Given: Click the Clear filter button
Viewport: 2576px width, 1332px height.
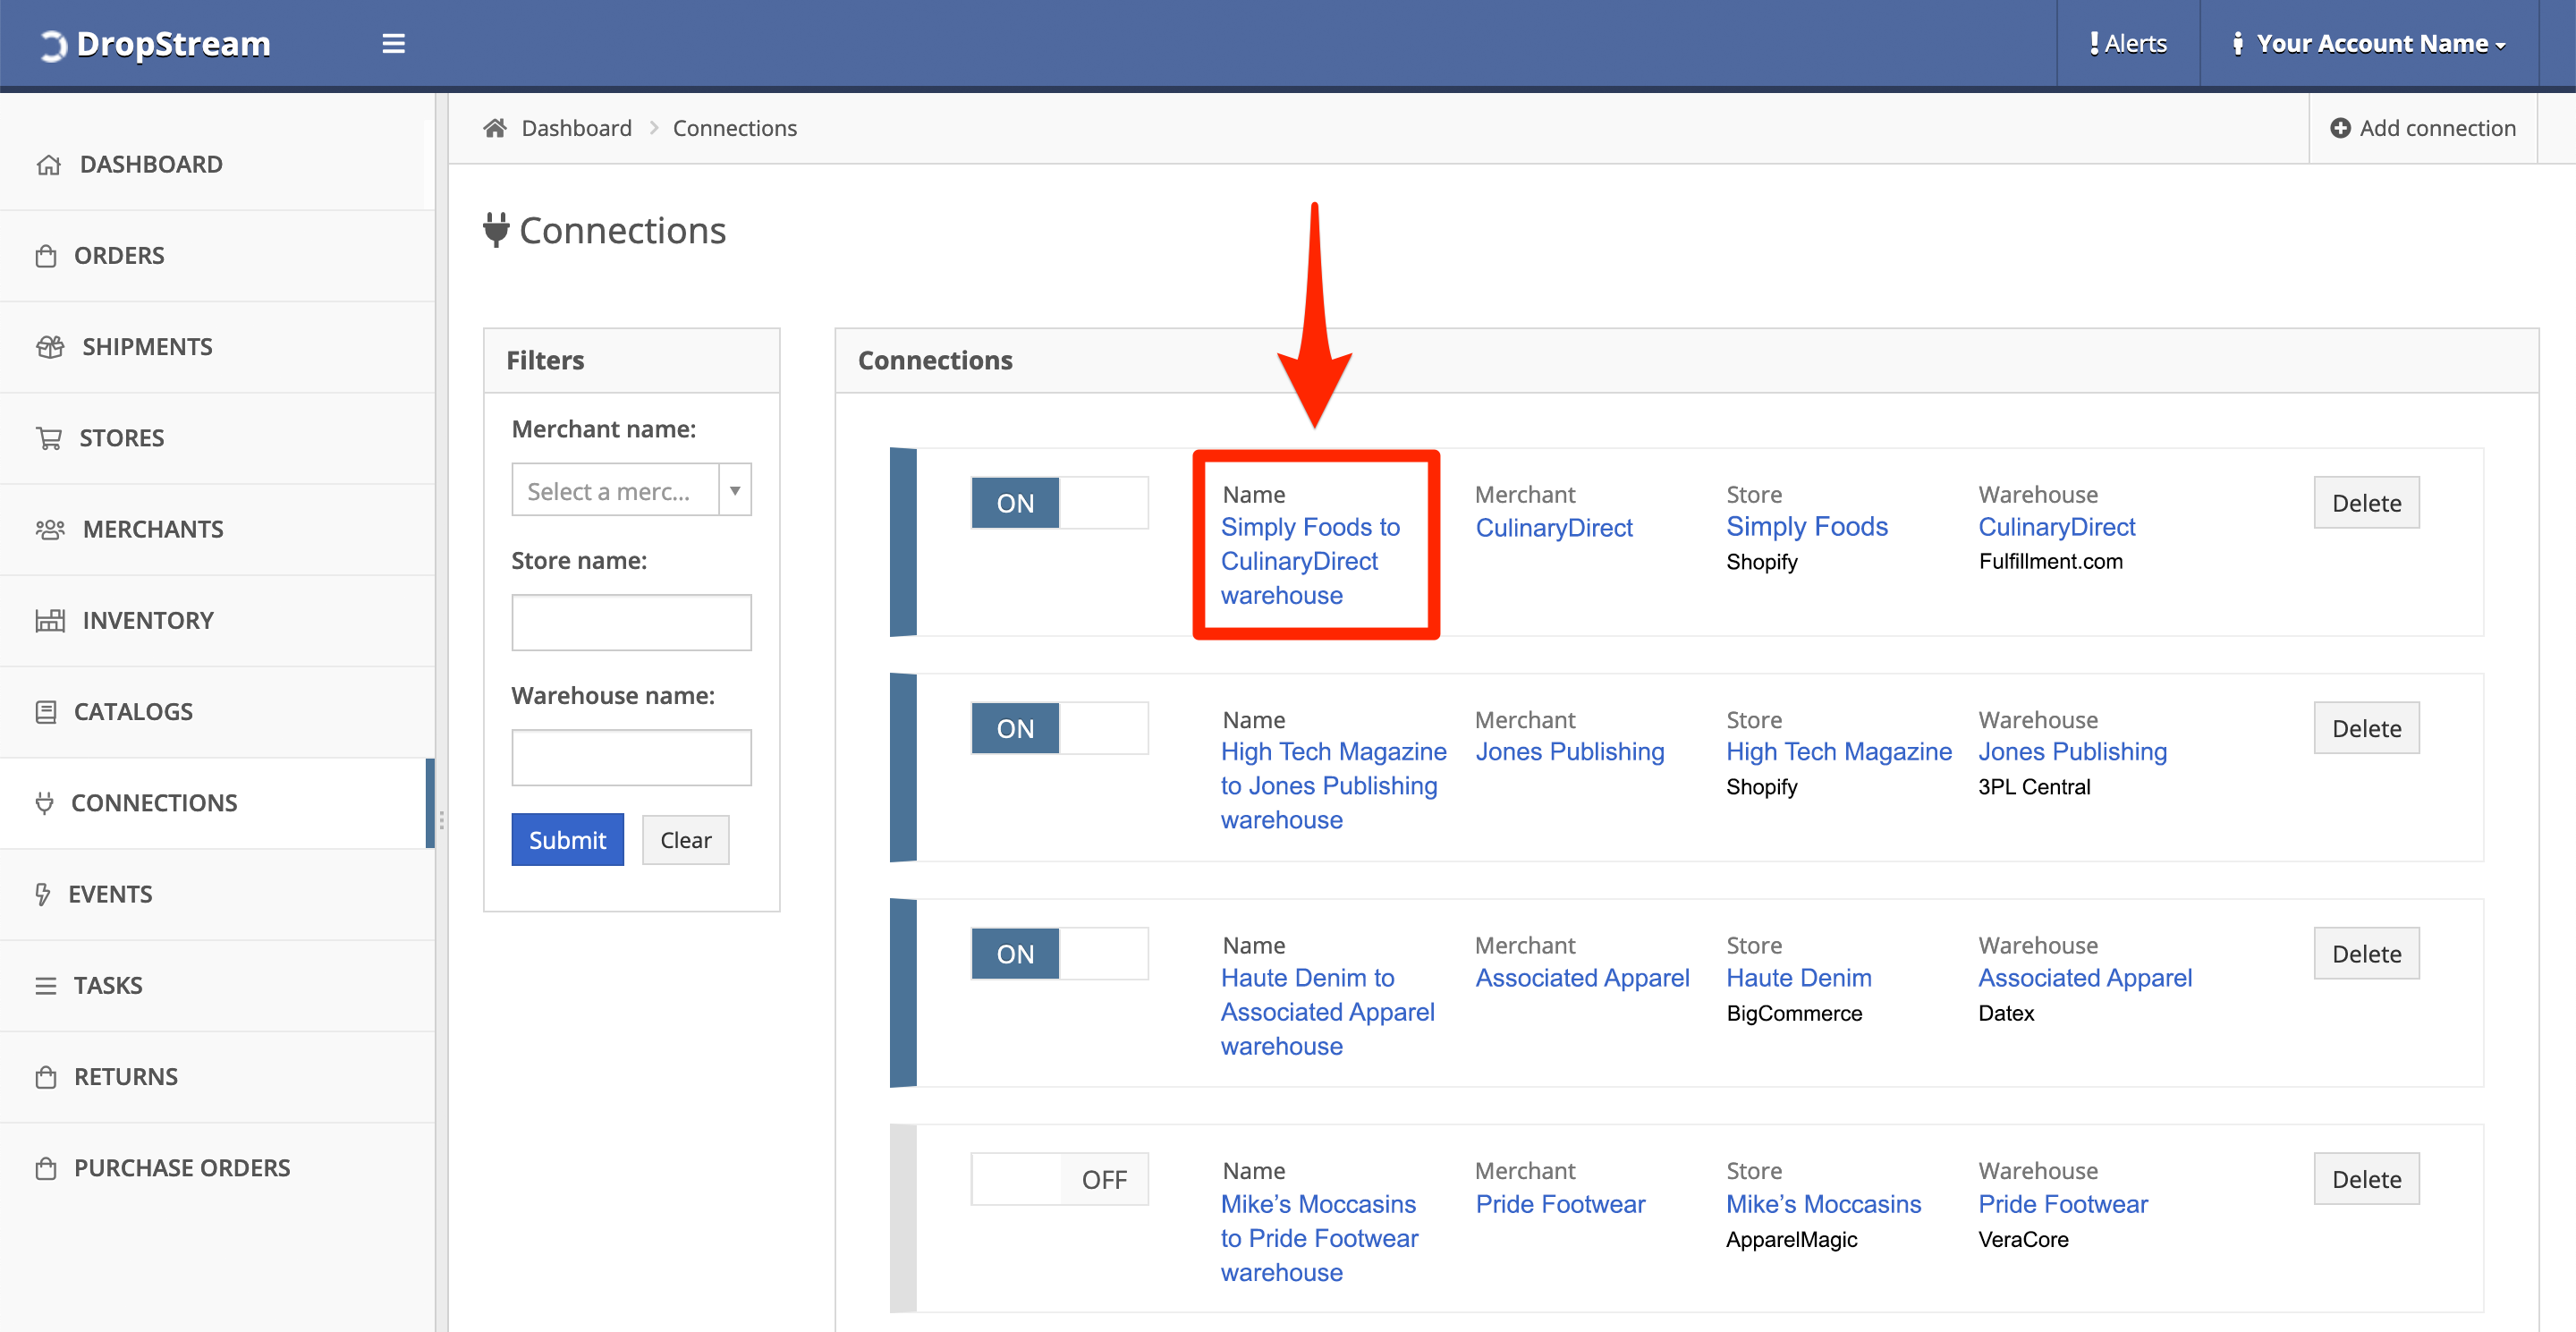Looking at the screenshot, I should [685, 840].
